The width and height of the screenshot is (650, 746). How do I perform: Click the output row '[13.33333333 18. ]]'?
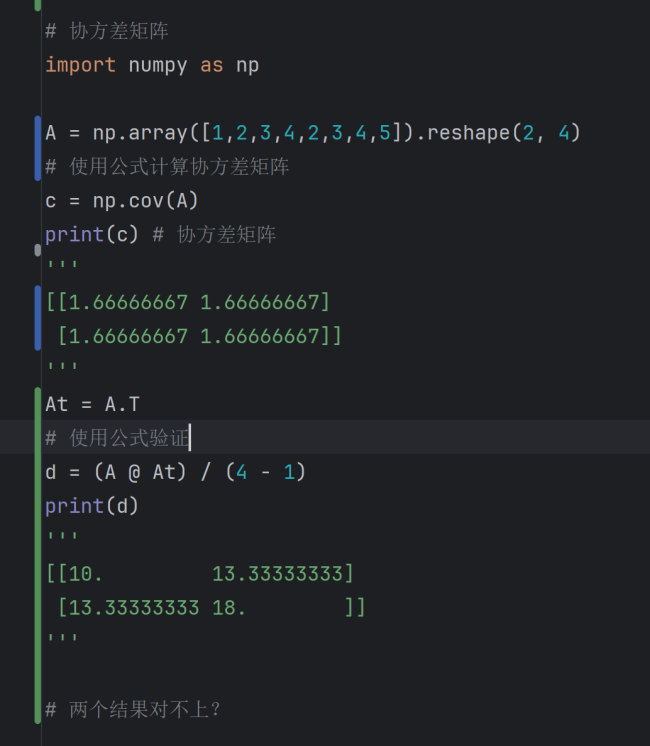[x=211, y=608]
